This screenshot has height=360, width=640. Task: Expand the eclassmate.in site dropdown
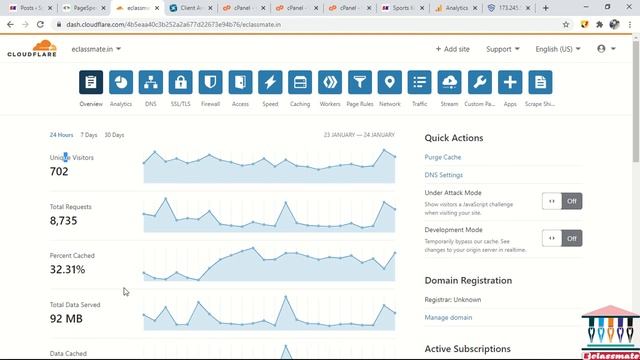(x=96, y=49)
